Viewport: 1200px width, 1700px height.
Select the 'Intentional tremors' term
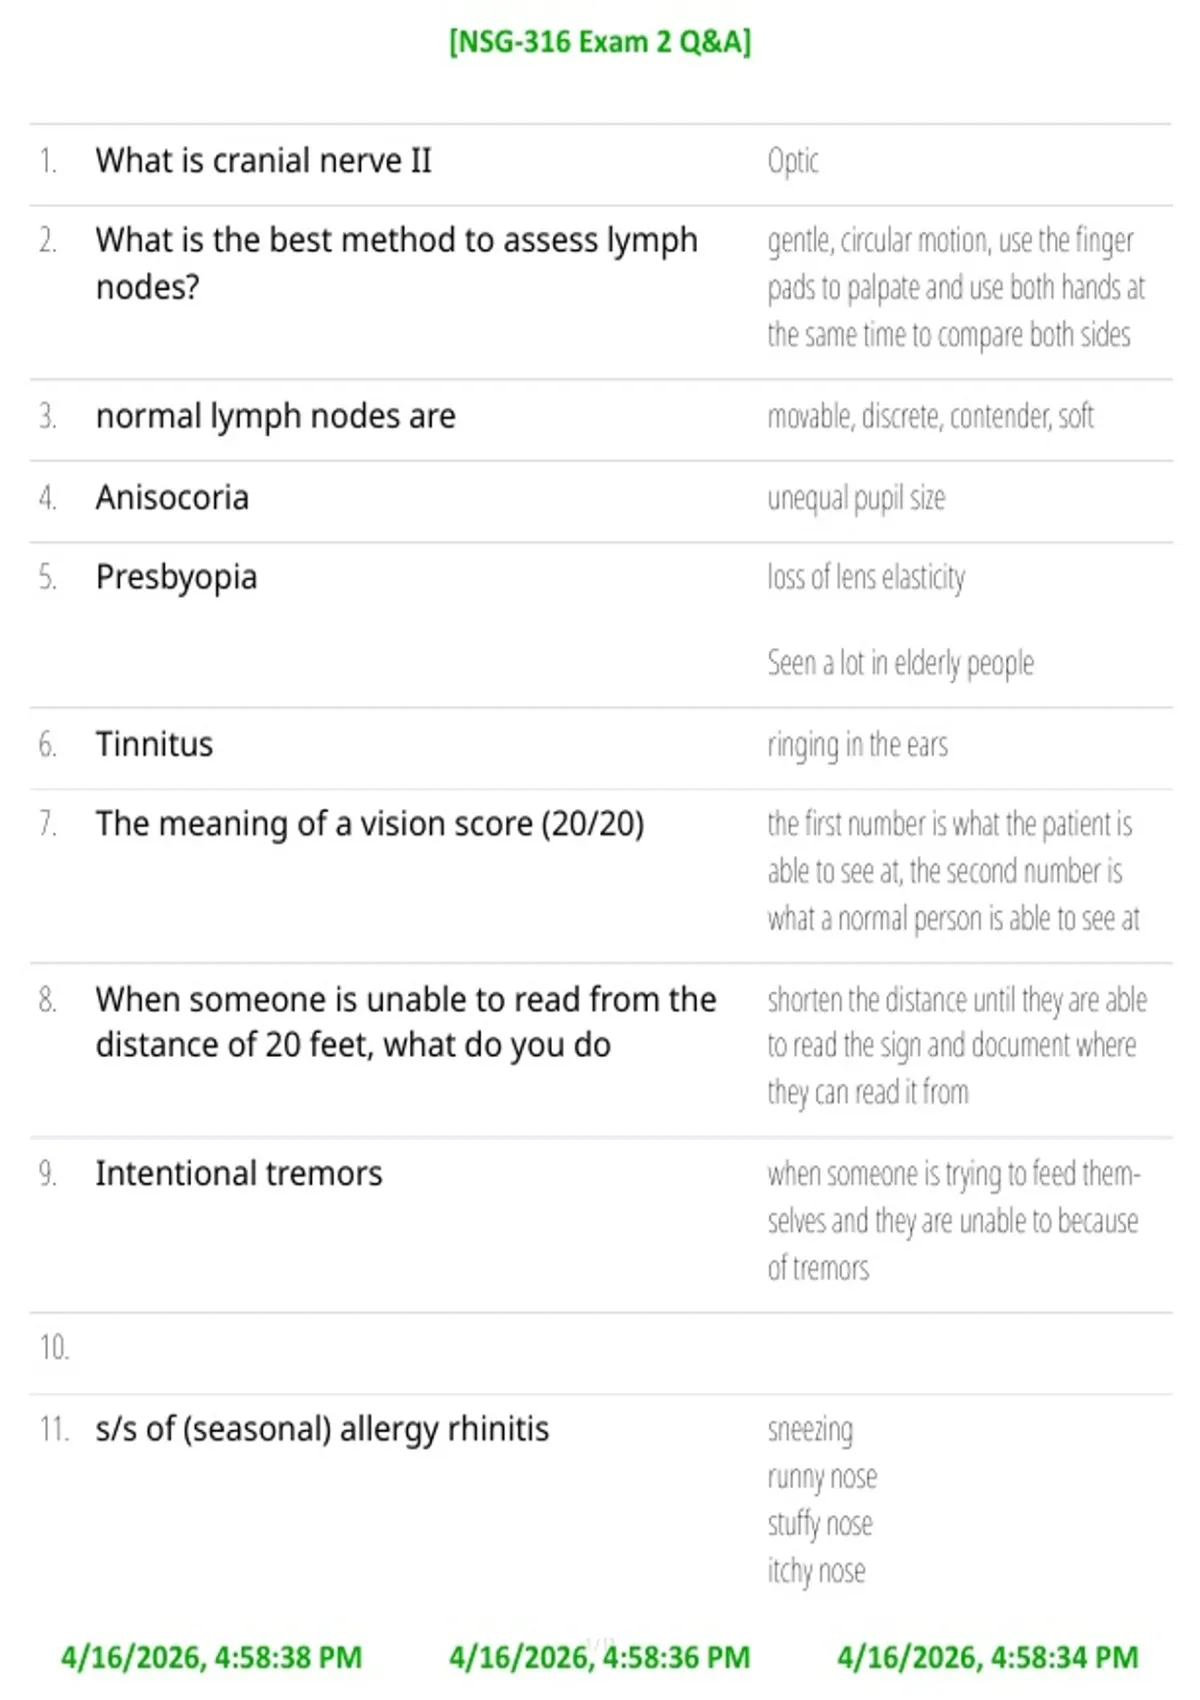point(239,1173)
